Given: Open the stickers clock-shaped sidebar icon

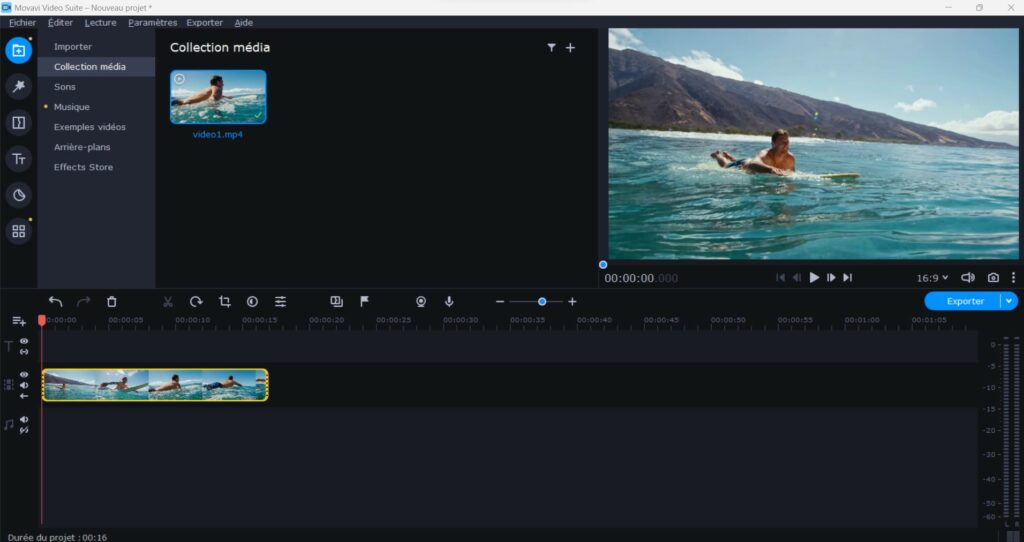Looking at the screenshot, I should [x=18, y=195].
